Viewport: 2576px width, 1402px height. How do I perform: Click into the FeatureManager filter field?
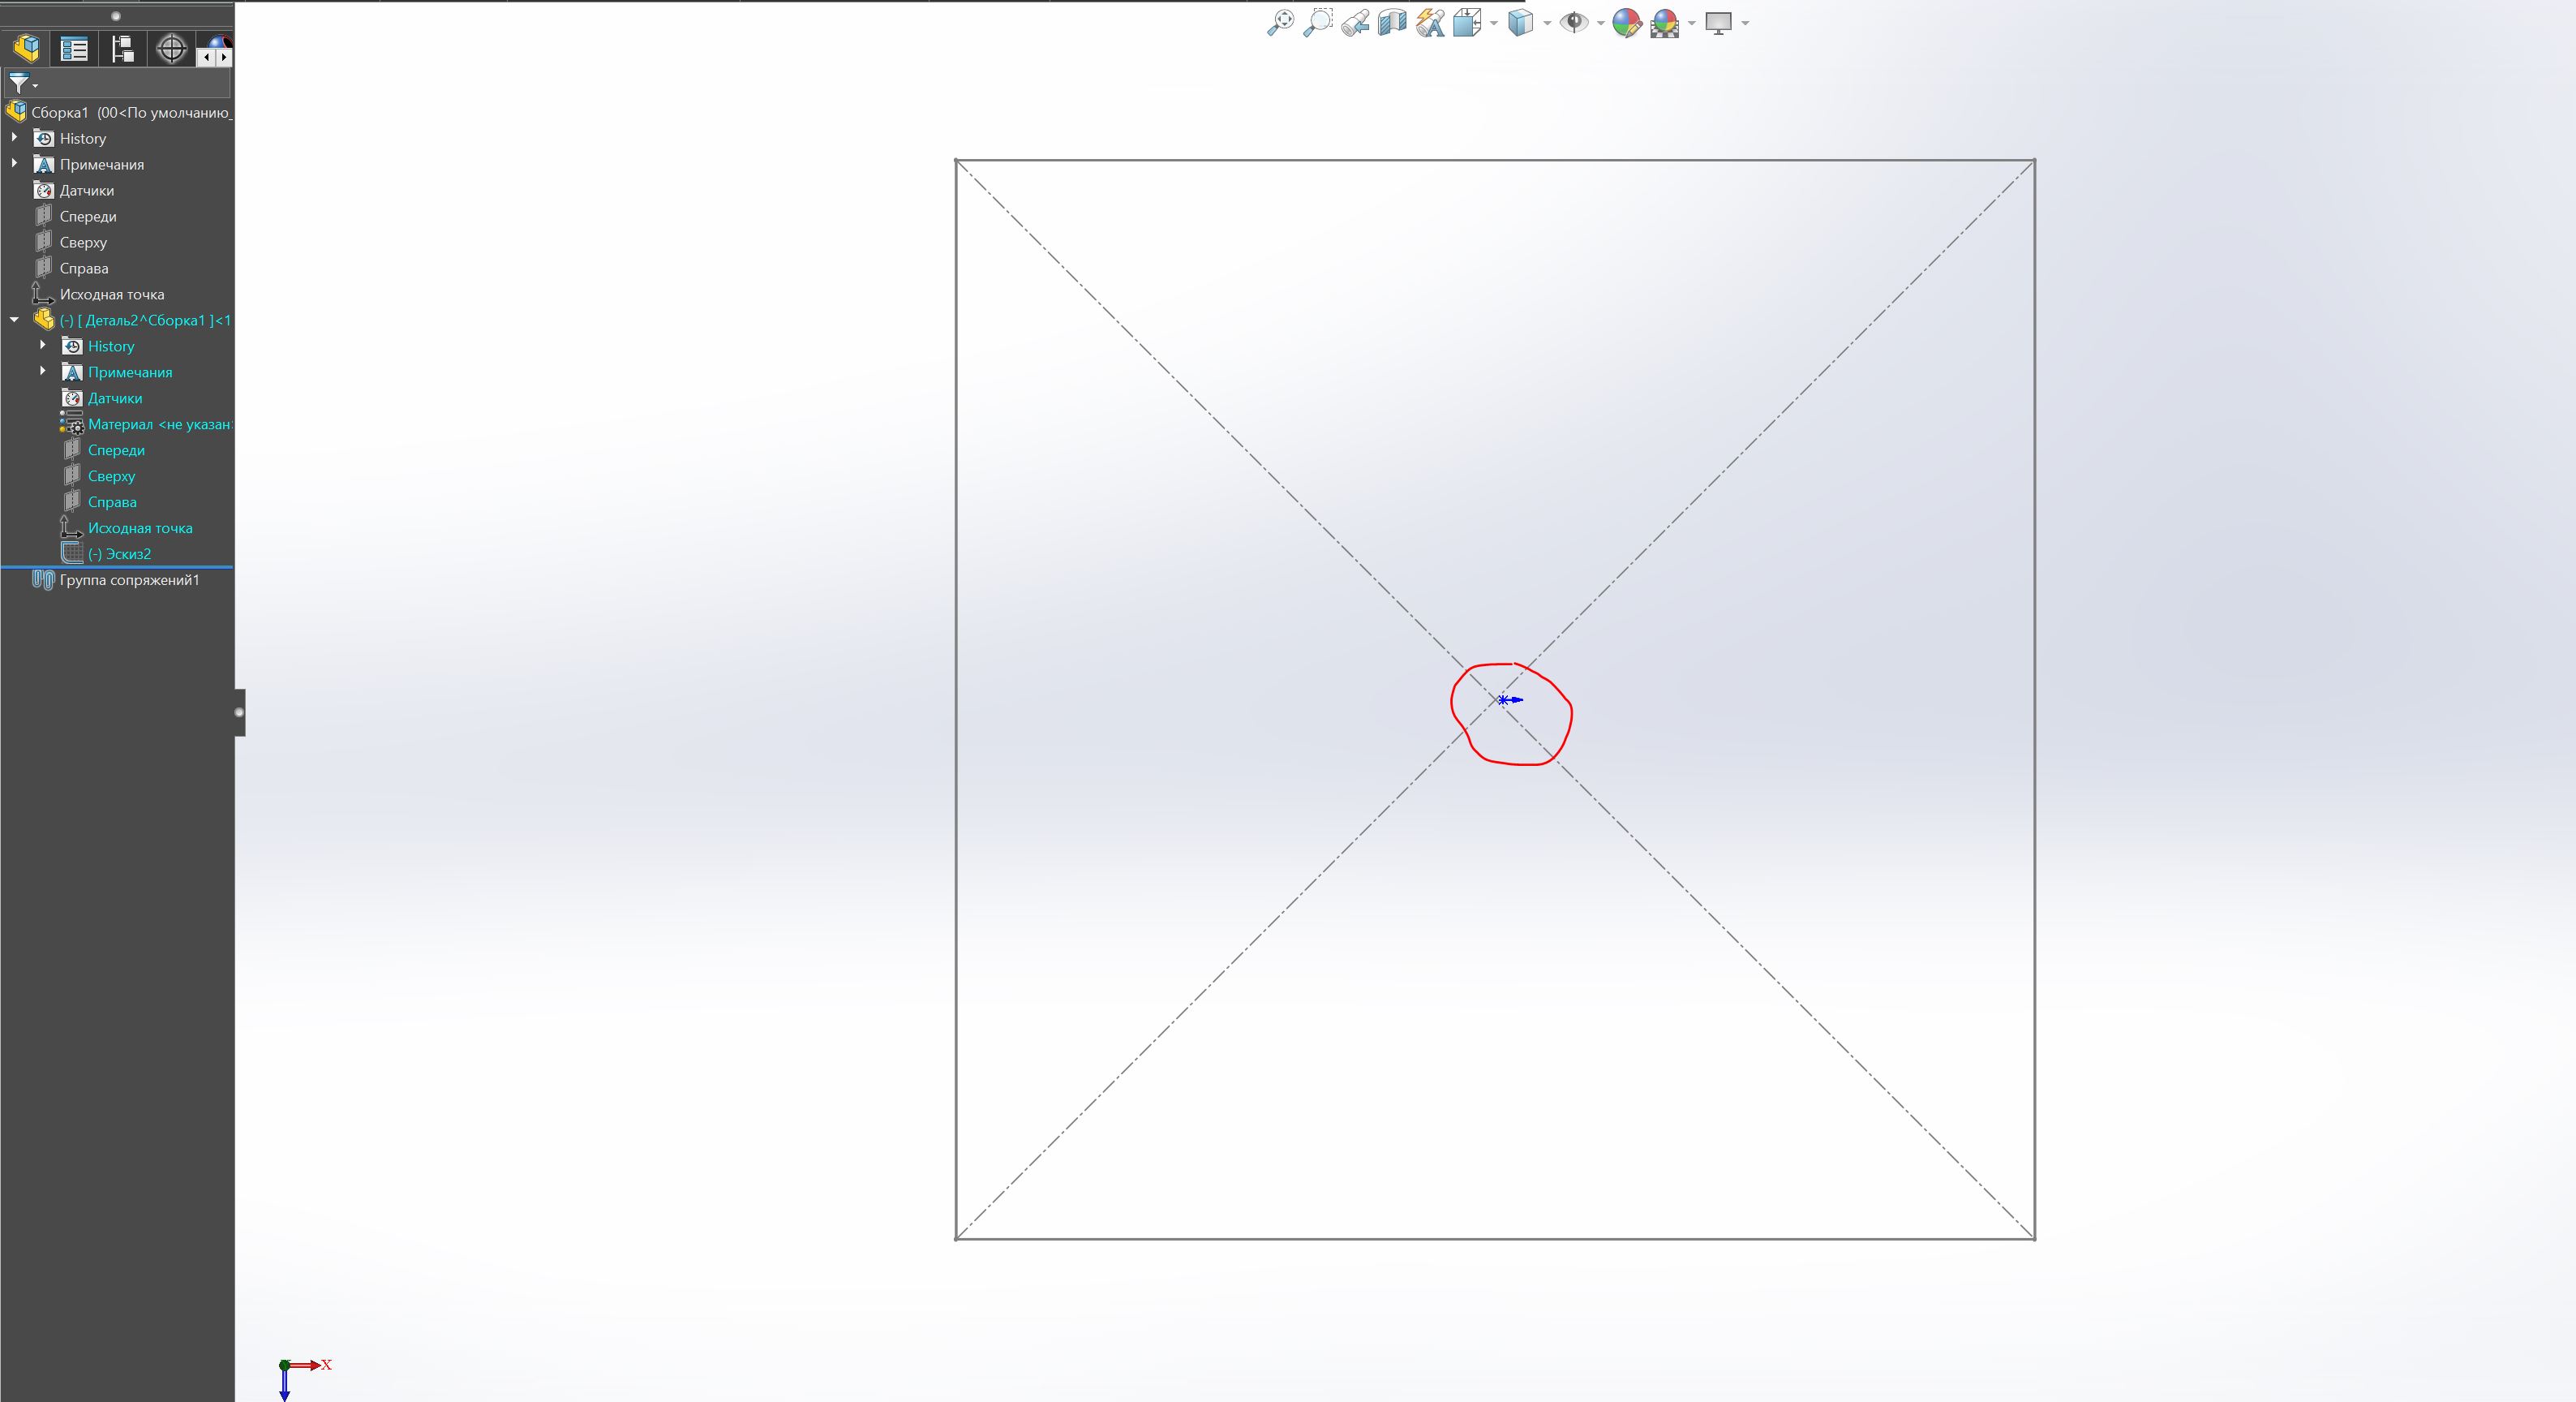click(133, 83)
